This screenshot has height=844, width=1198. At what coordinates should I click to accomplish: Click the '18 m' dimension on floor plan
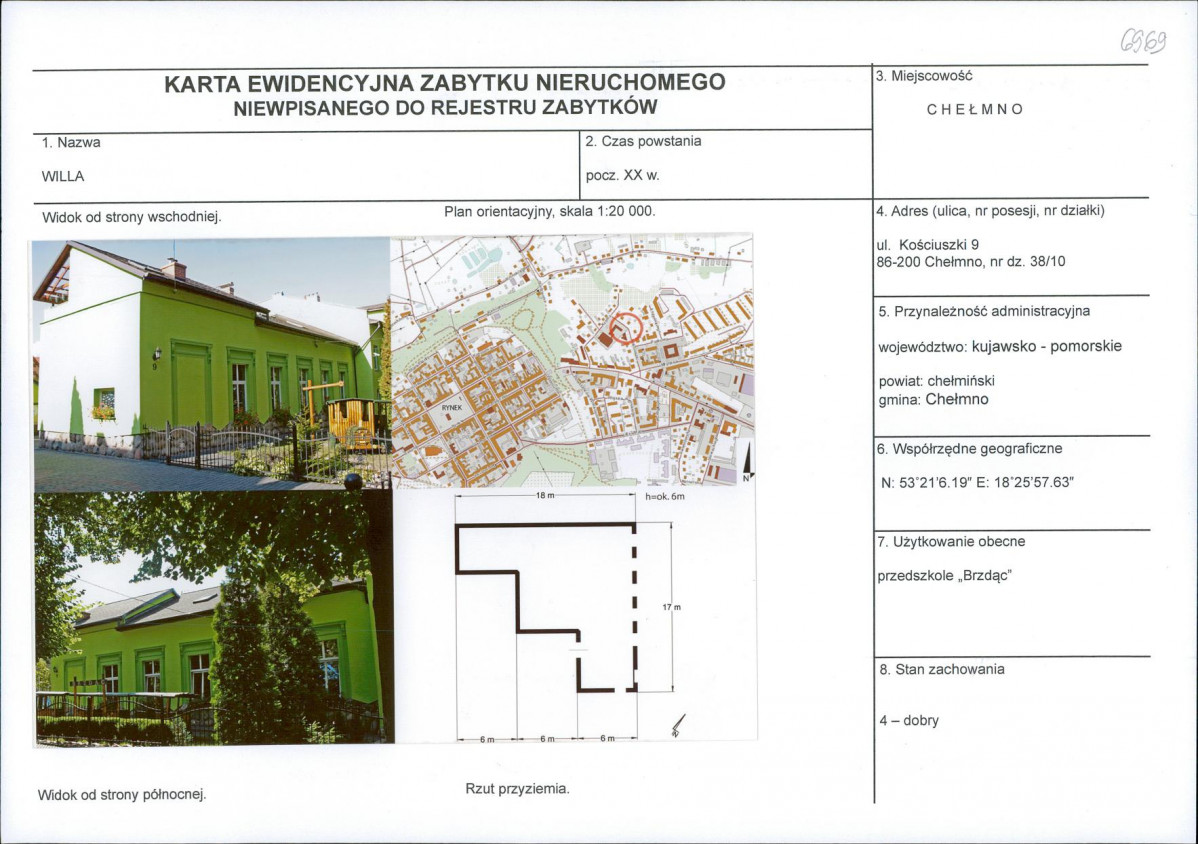point(545,496)
